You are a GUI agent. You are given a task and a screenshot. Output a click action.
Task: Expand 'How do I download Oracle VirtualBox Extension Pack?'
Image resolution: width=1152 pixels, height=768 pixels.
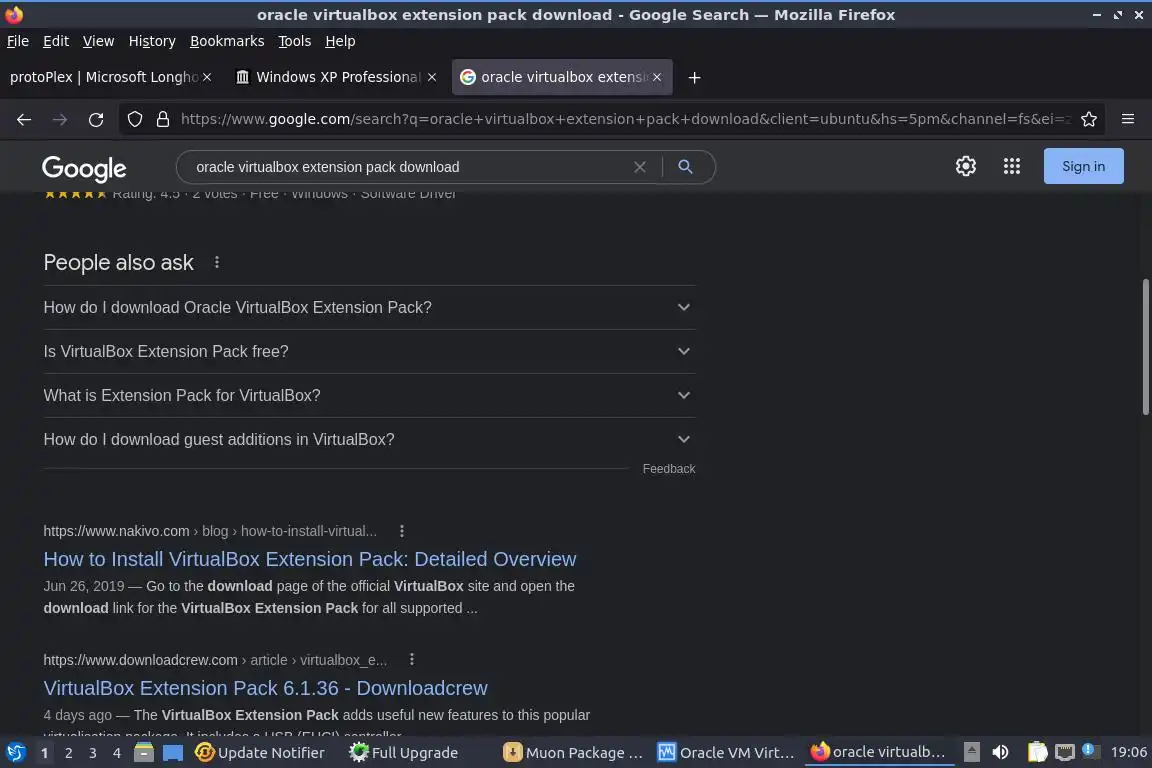[x=370, y=307]
